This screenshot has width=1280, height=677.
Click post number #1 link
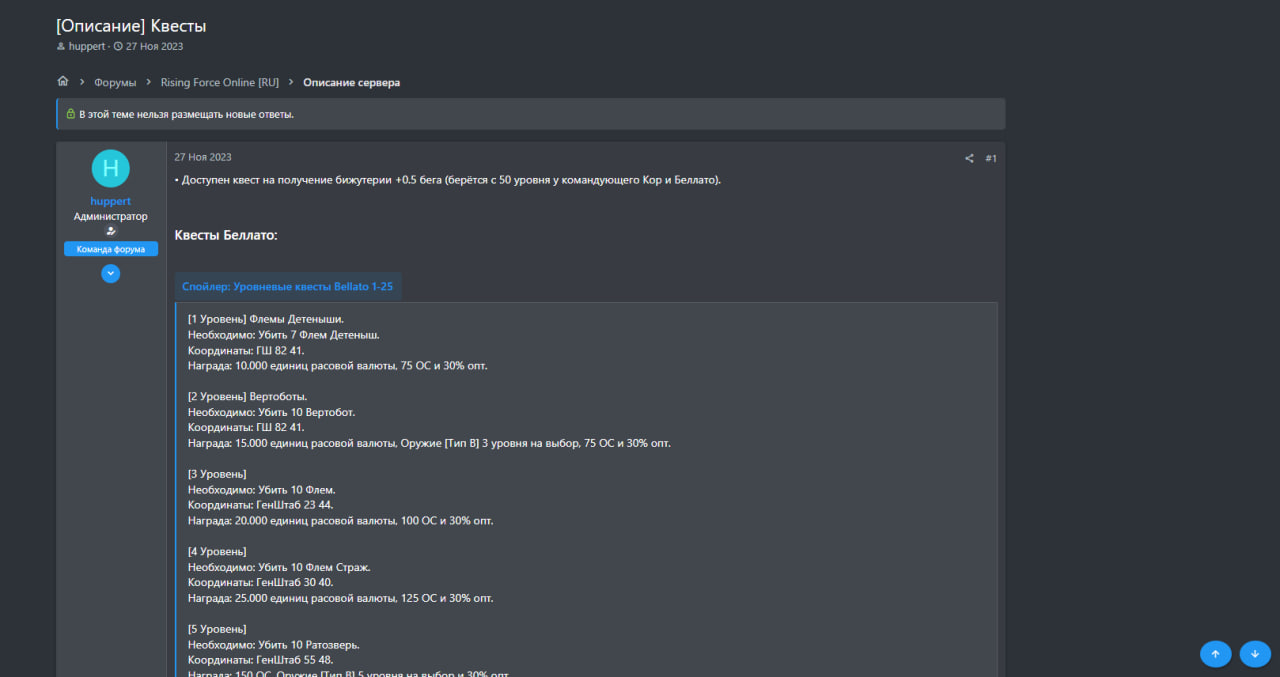tap(991, 158)
